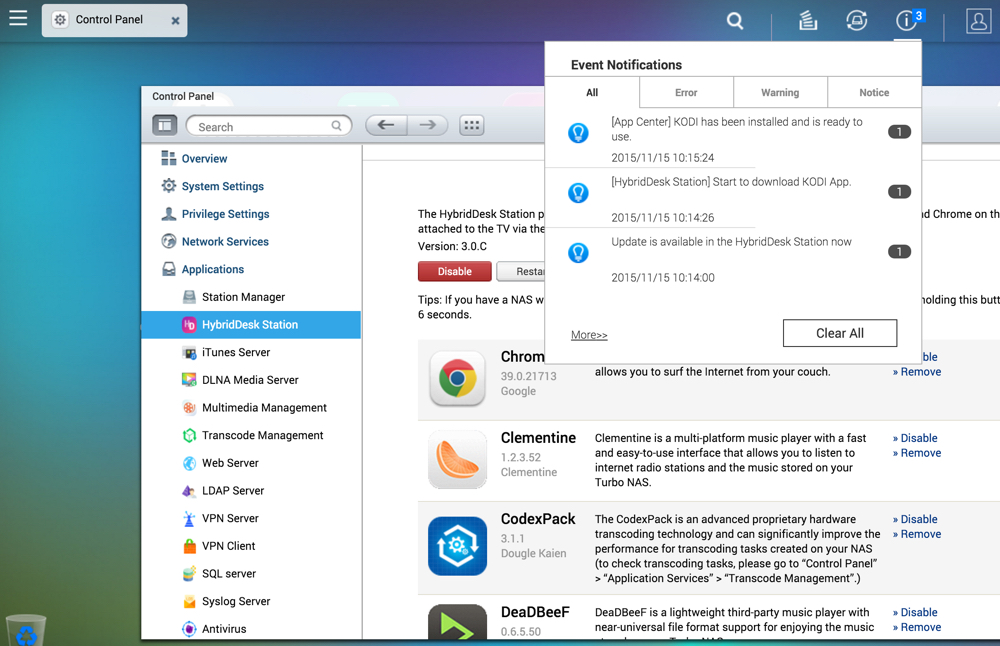This screenshot has width=1000, height=646.
Task: Click the DeaDBeeF app icon
Action: point(457,622)
